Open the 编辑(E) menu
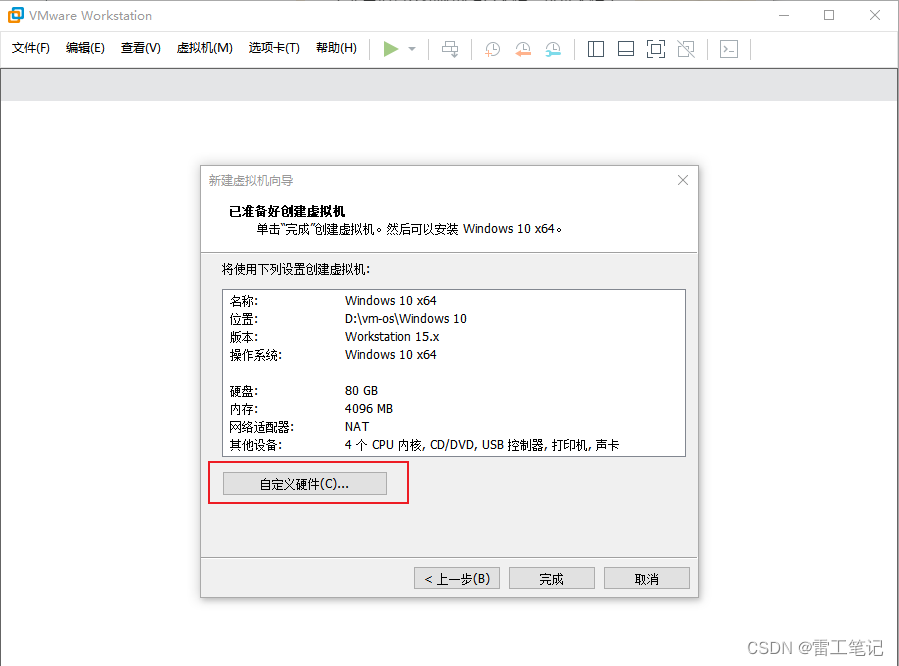Screen dimensions: 899x666 point(85,48)
